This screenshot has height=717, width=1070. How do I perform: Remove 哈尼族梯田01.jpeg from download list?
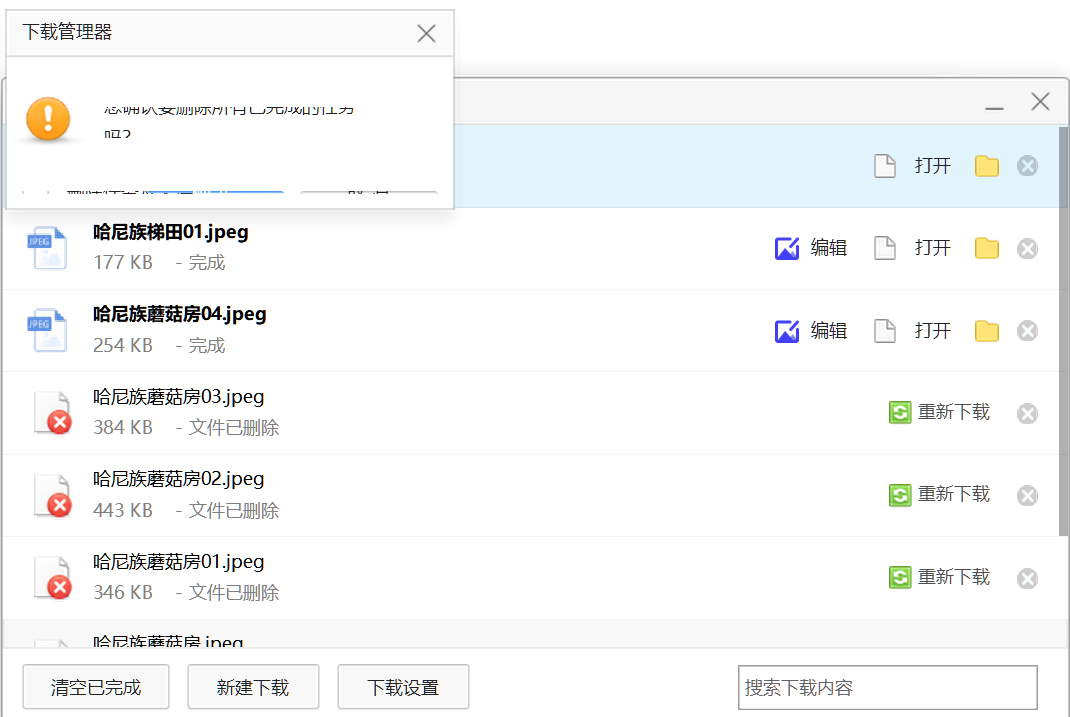[x=1027, y=249]
